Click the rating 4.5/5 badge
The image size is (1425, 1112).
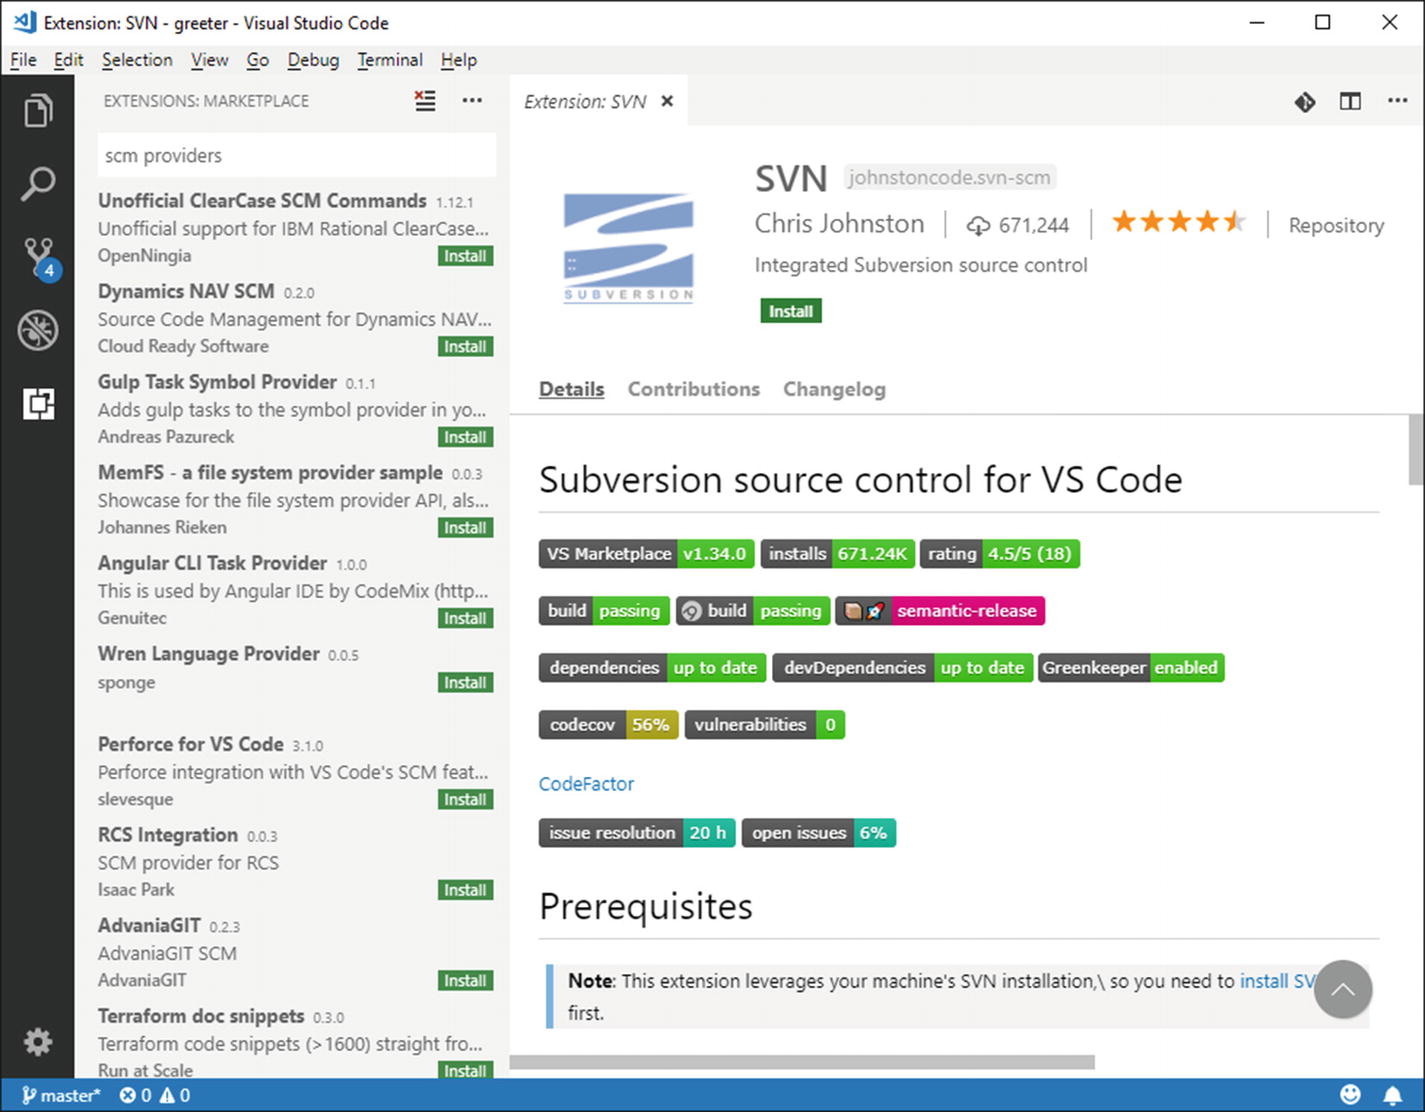pos(1000,554)
